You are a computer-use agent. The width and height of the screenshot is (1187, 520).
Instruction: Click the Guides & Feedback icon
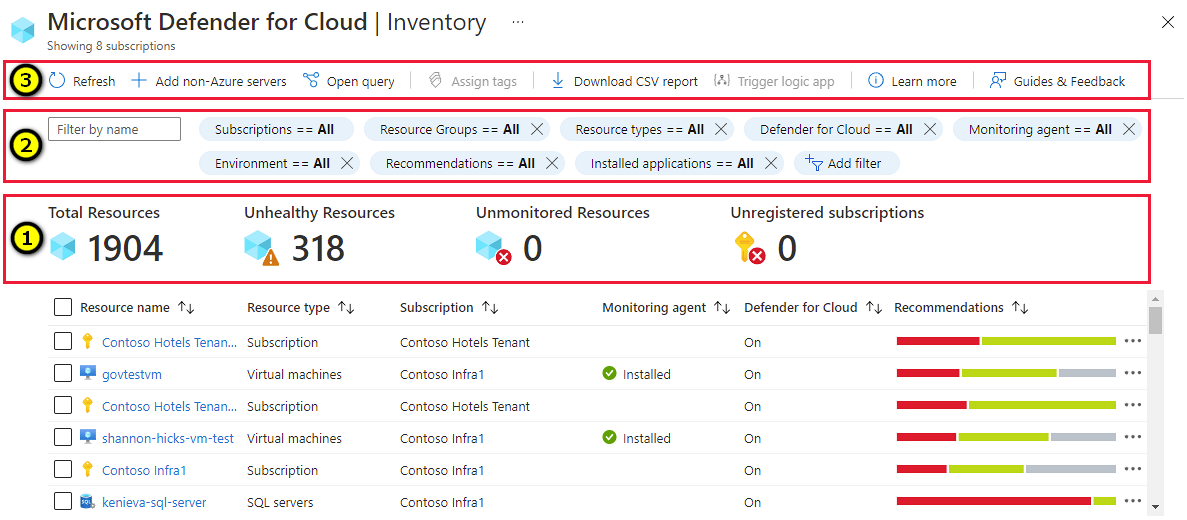998,81
